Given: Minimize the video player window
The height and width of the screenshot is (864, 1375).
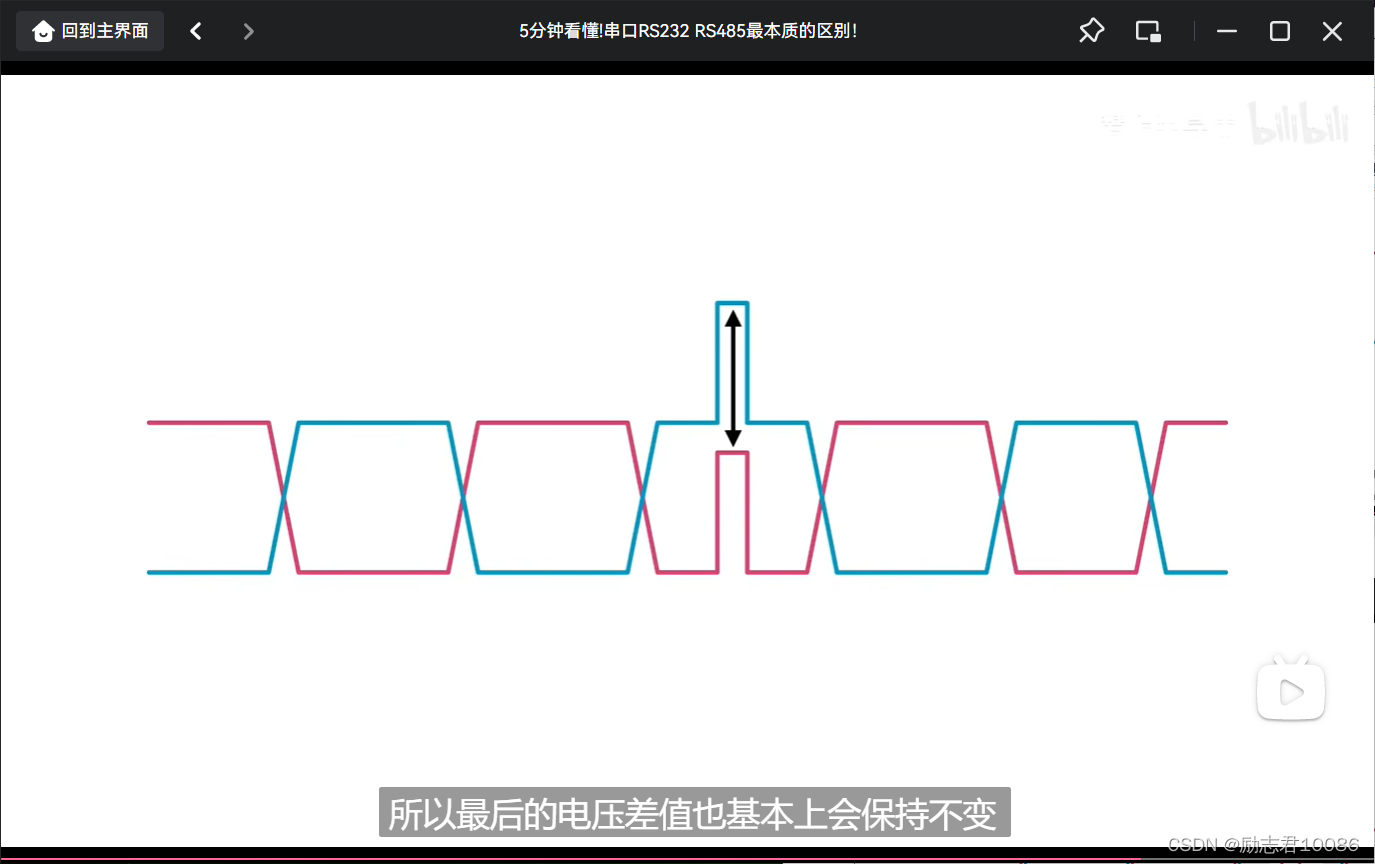Looking at the screenshot, I should click(x=1227, y=31).
